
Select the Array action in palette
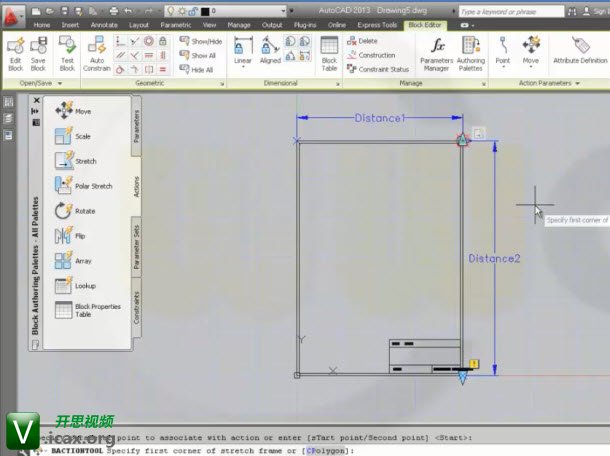pyautogui.click(x=73, y=261)
